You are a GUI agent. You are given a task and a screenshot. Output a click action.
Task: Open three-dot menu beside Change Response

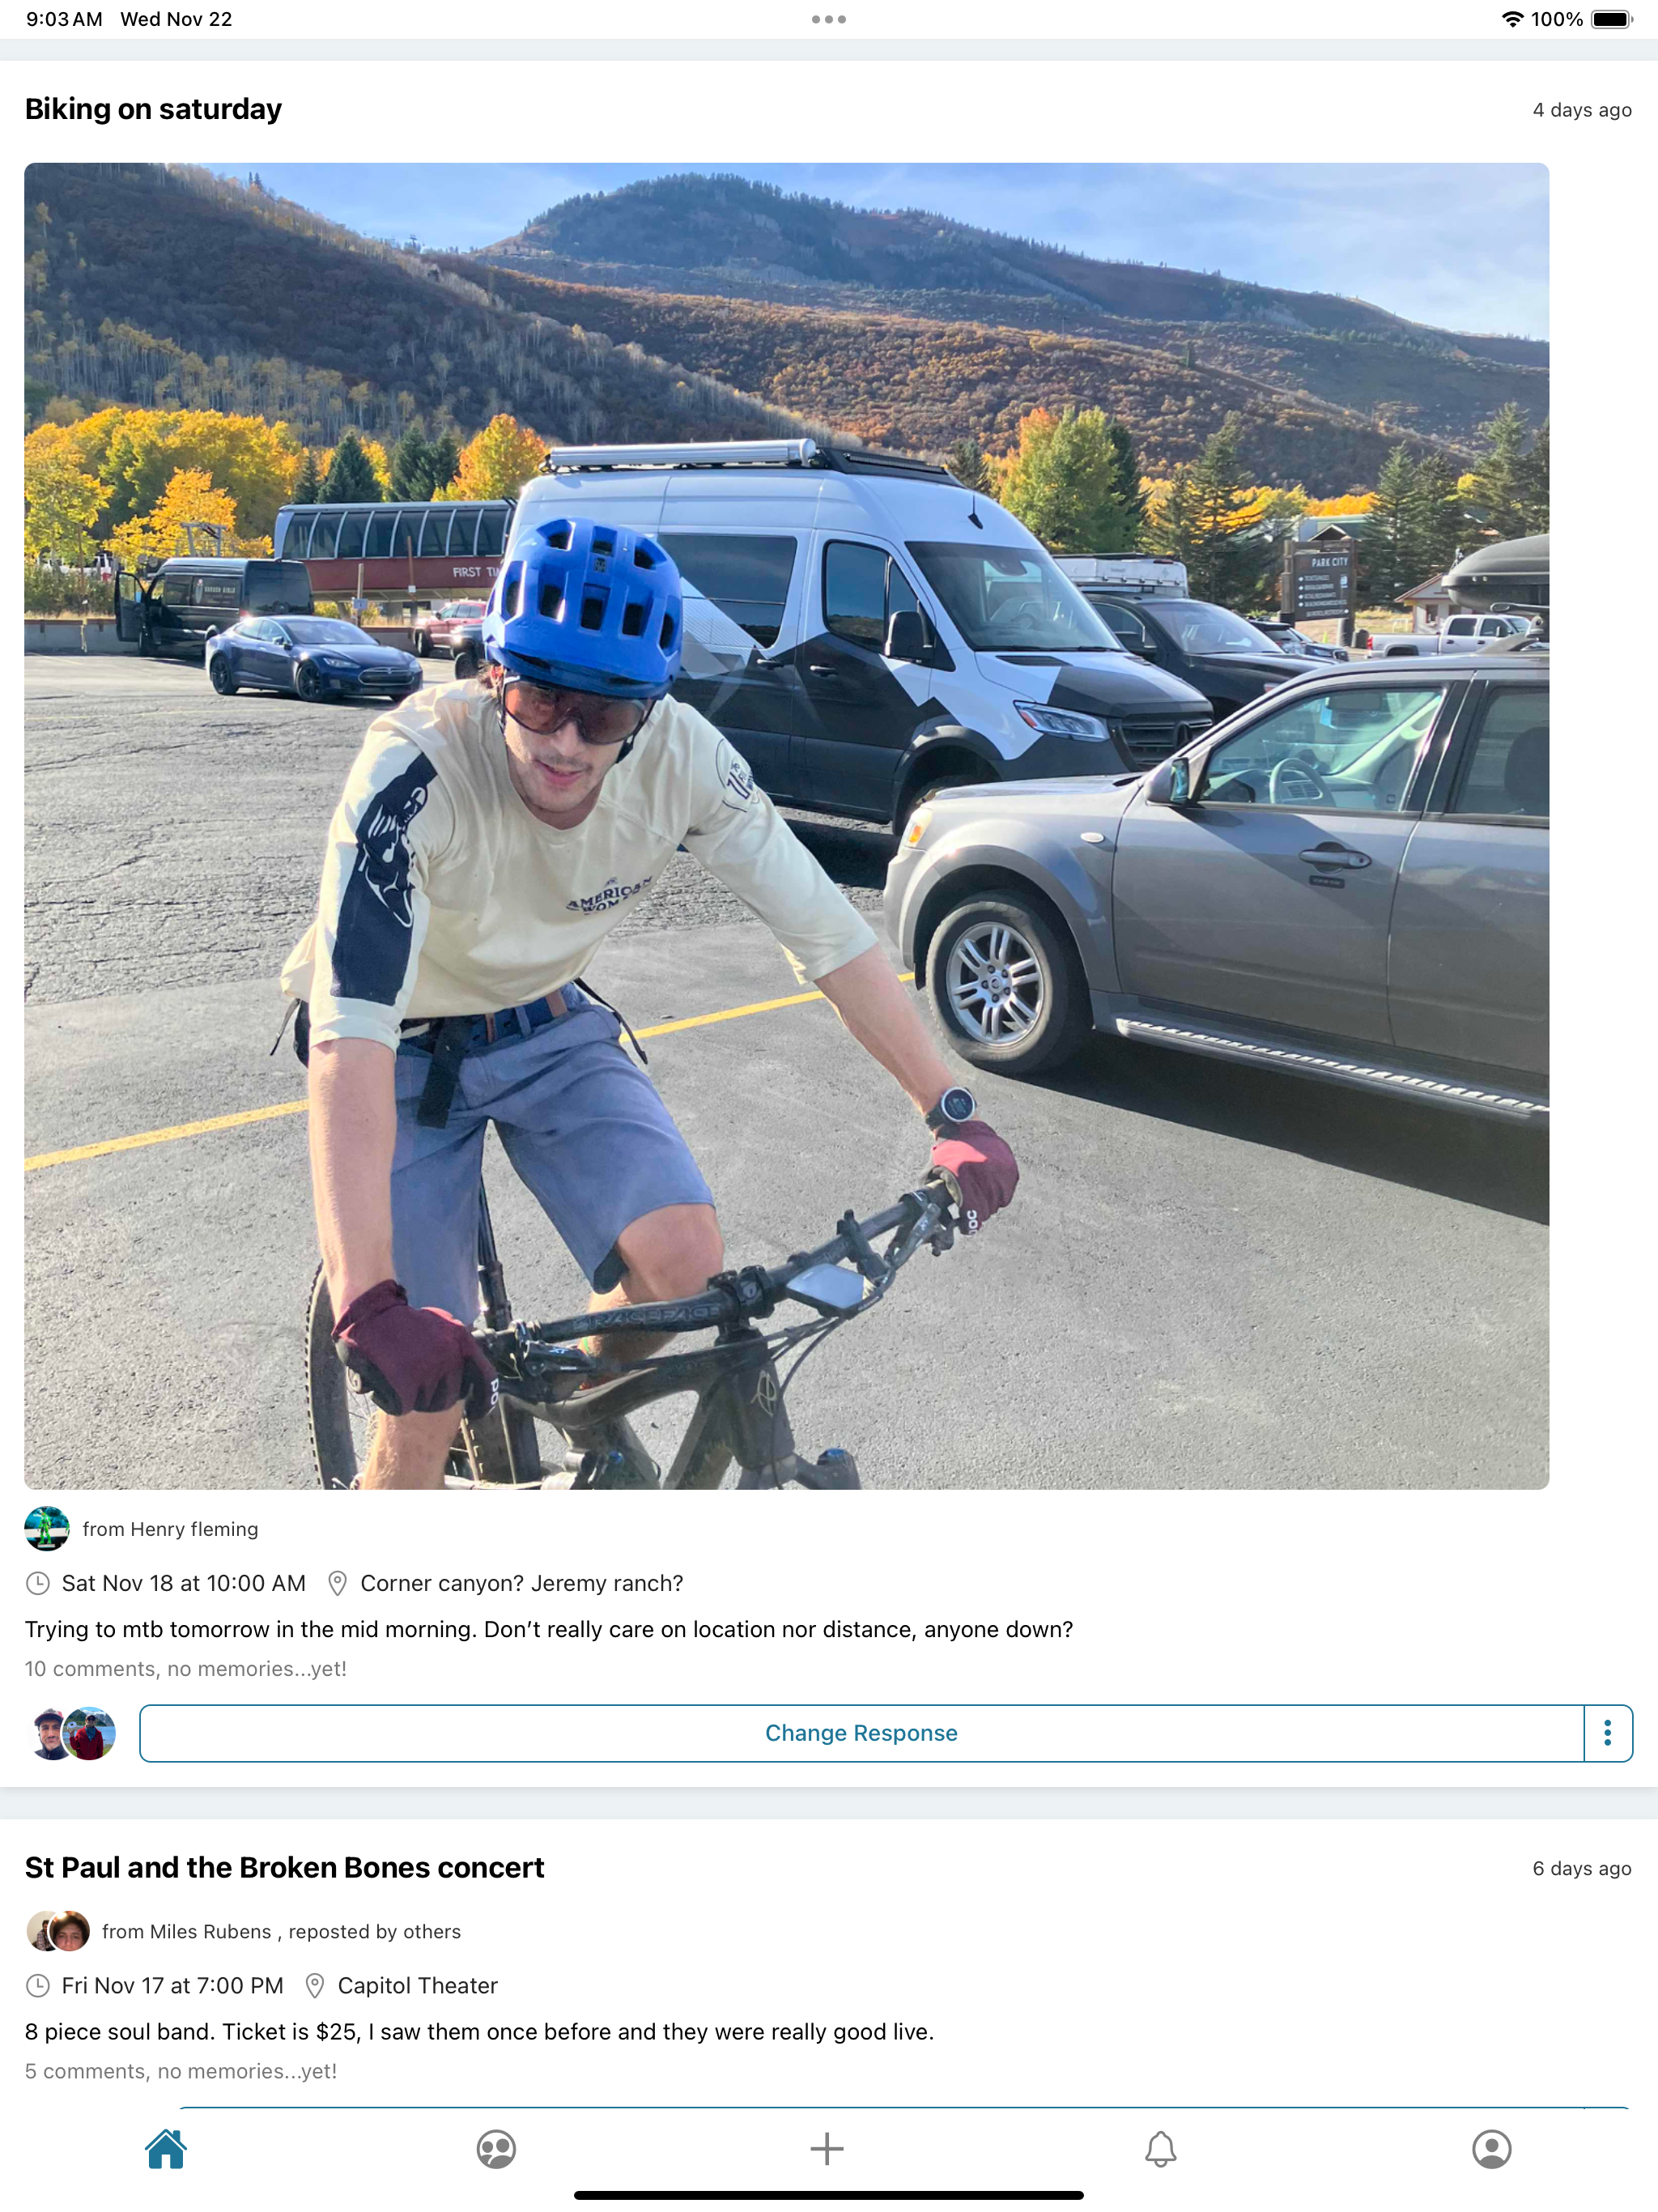1607,1733
